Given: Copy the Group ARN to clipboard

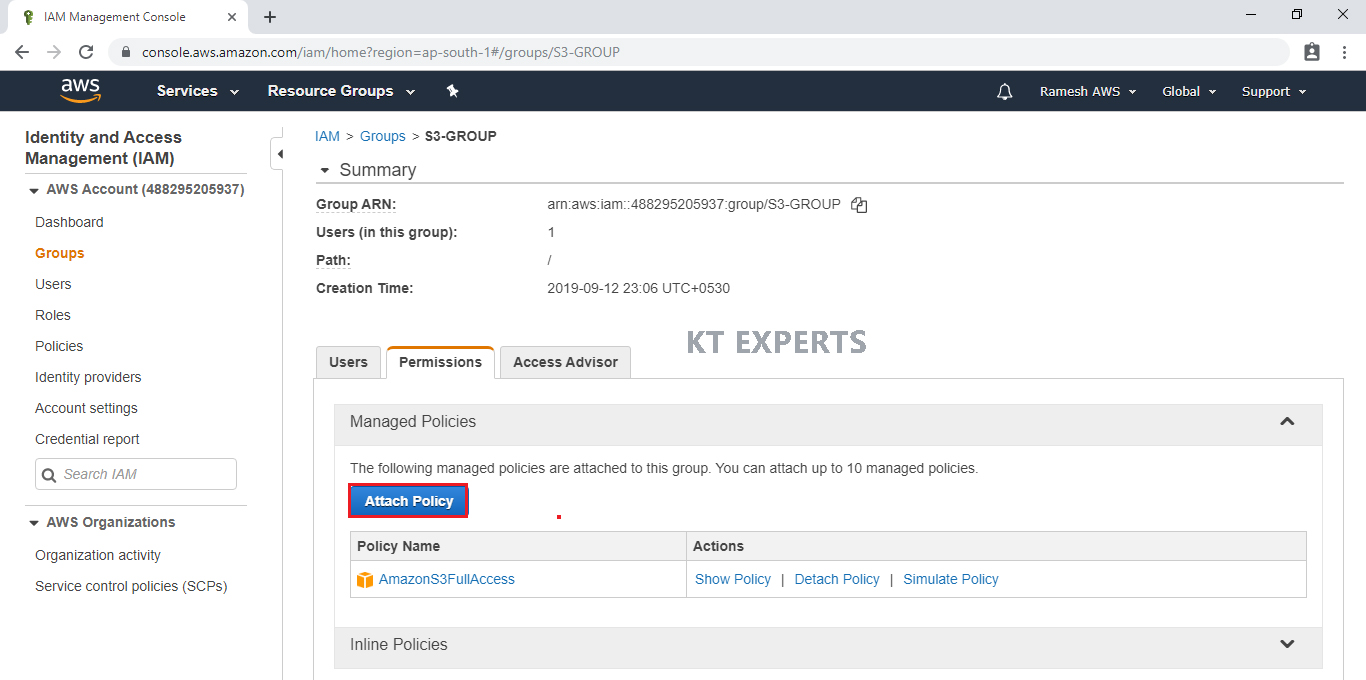Looking at the screenshot, I should pos(859,205).
